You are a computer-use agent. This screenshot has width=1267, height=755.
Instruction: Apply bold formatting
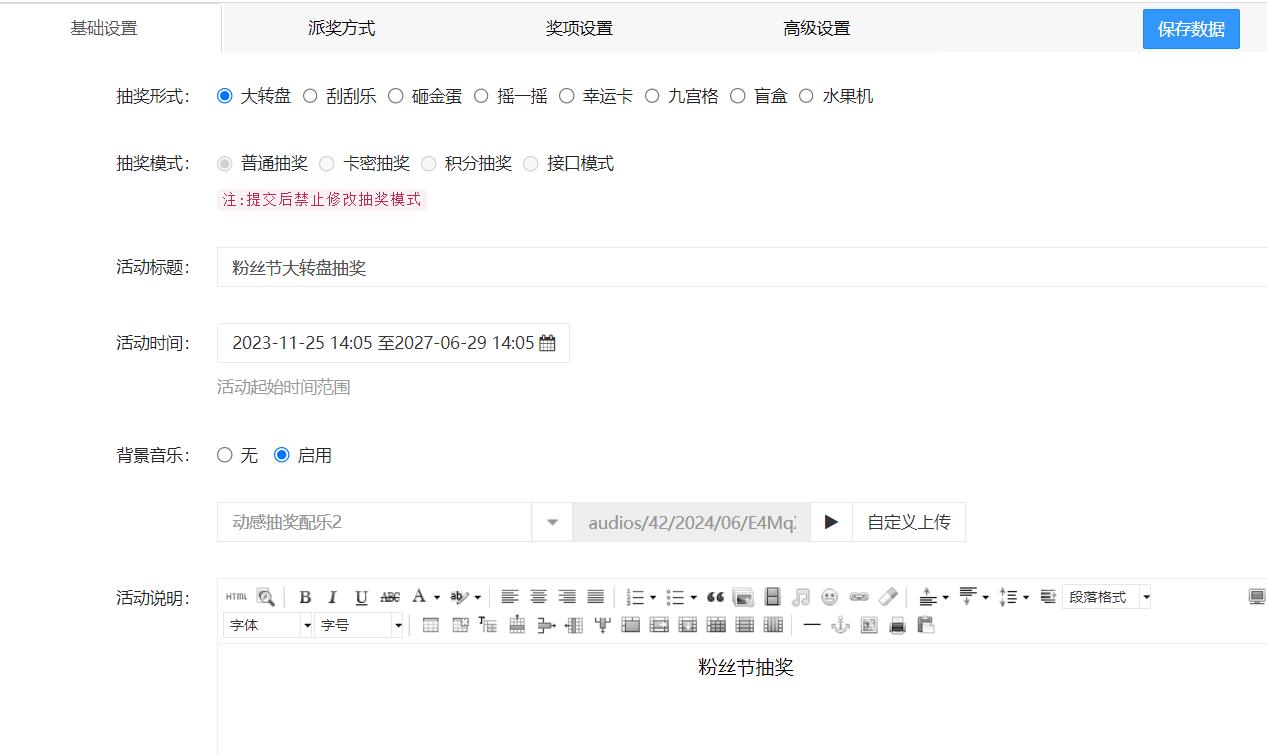pos(305,597)
